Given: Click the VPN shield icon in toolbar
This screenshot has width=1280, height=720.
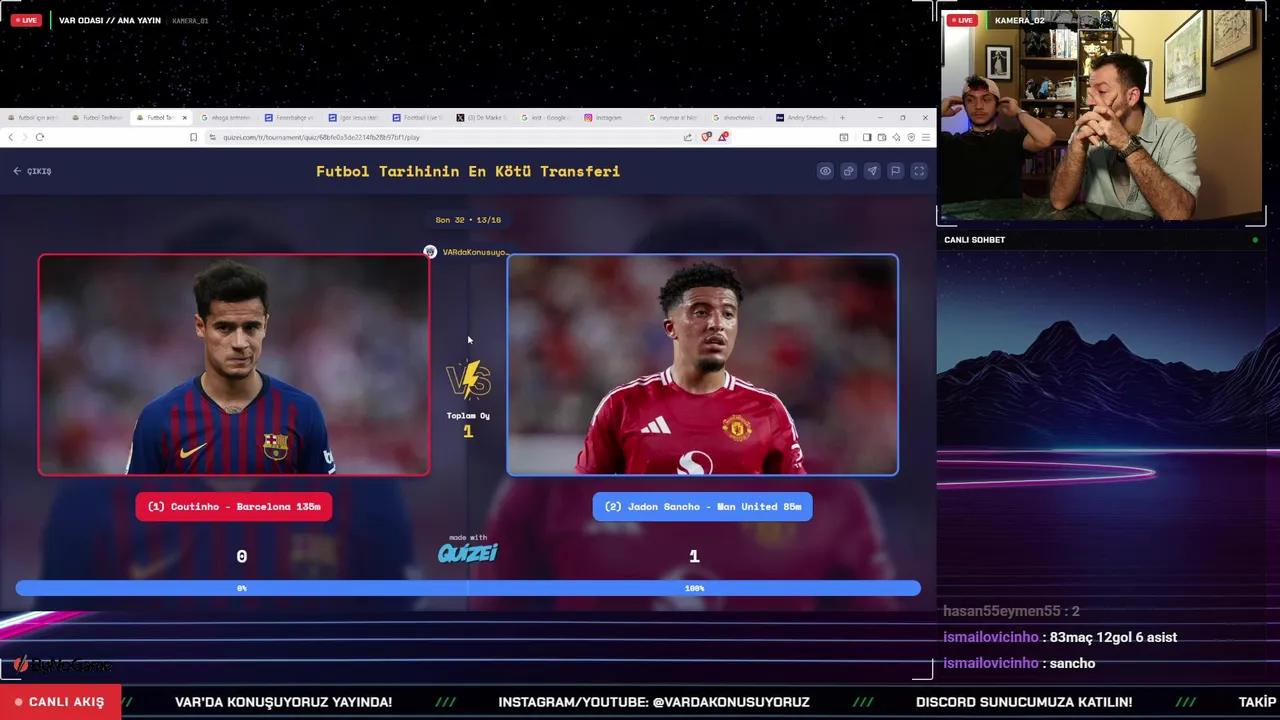Looking at the screenshot, I should pos(911,137).
